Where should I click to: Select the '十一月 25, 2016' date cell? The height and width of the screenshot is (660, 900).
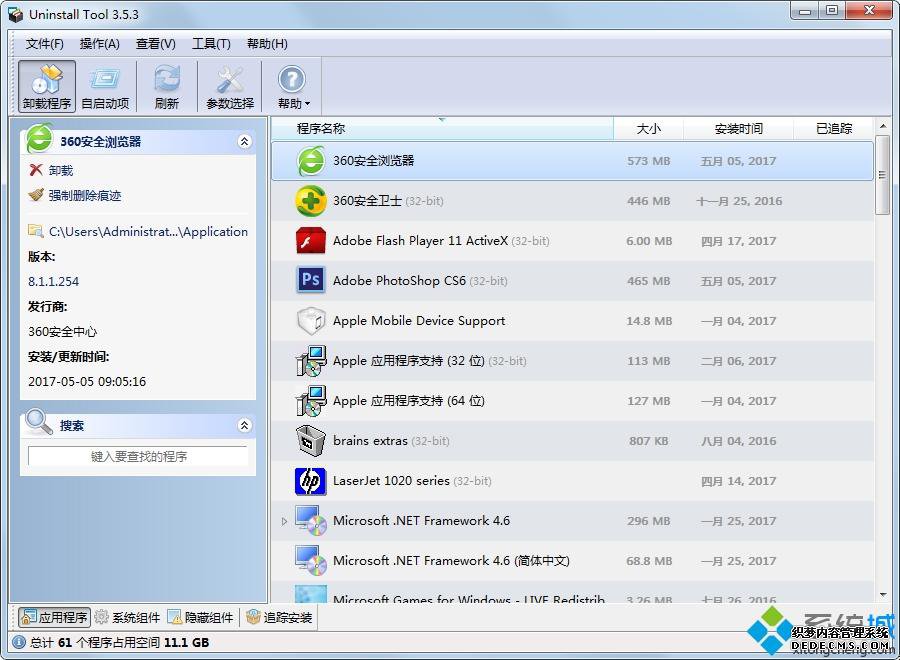click(739, 201)
